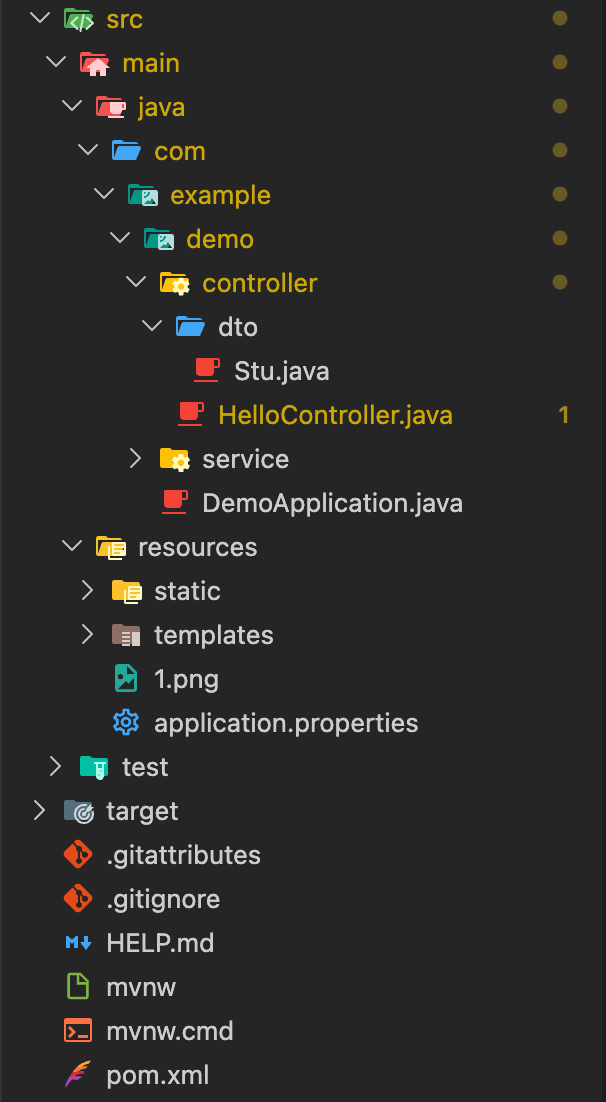Image resolution: width=606 pixels, height=1102 pixels.
Task: Click the target folder icon
Action: pyautogui.click(x=78, y=811)
